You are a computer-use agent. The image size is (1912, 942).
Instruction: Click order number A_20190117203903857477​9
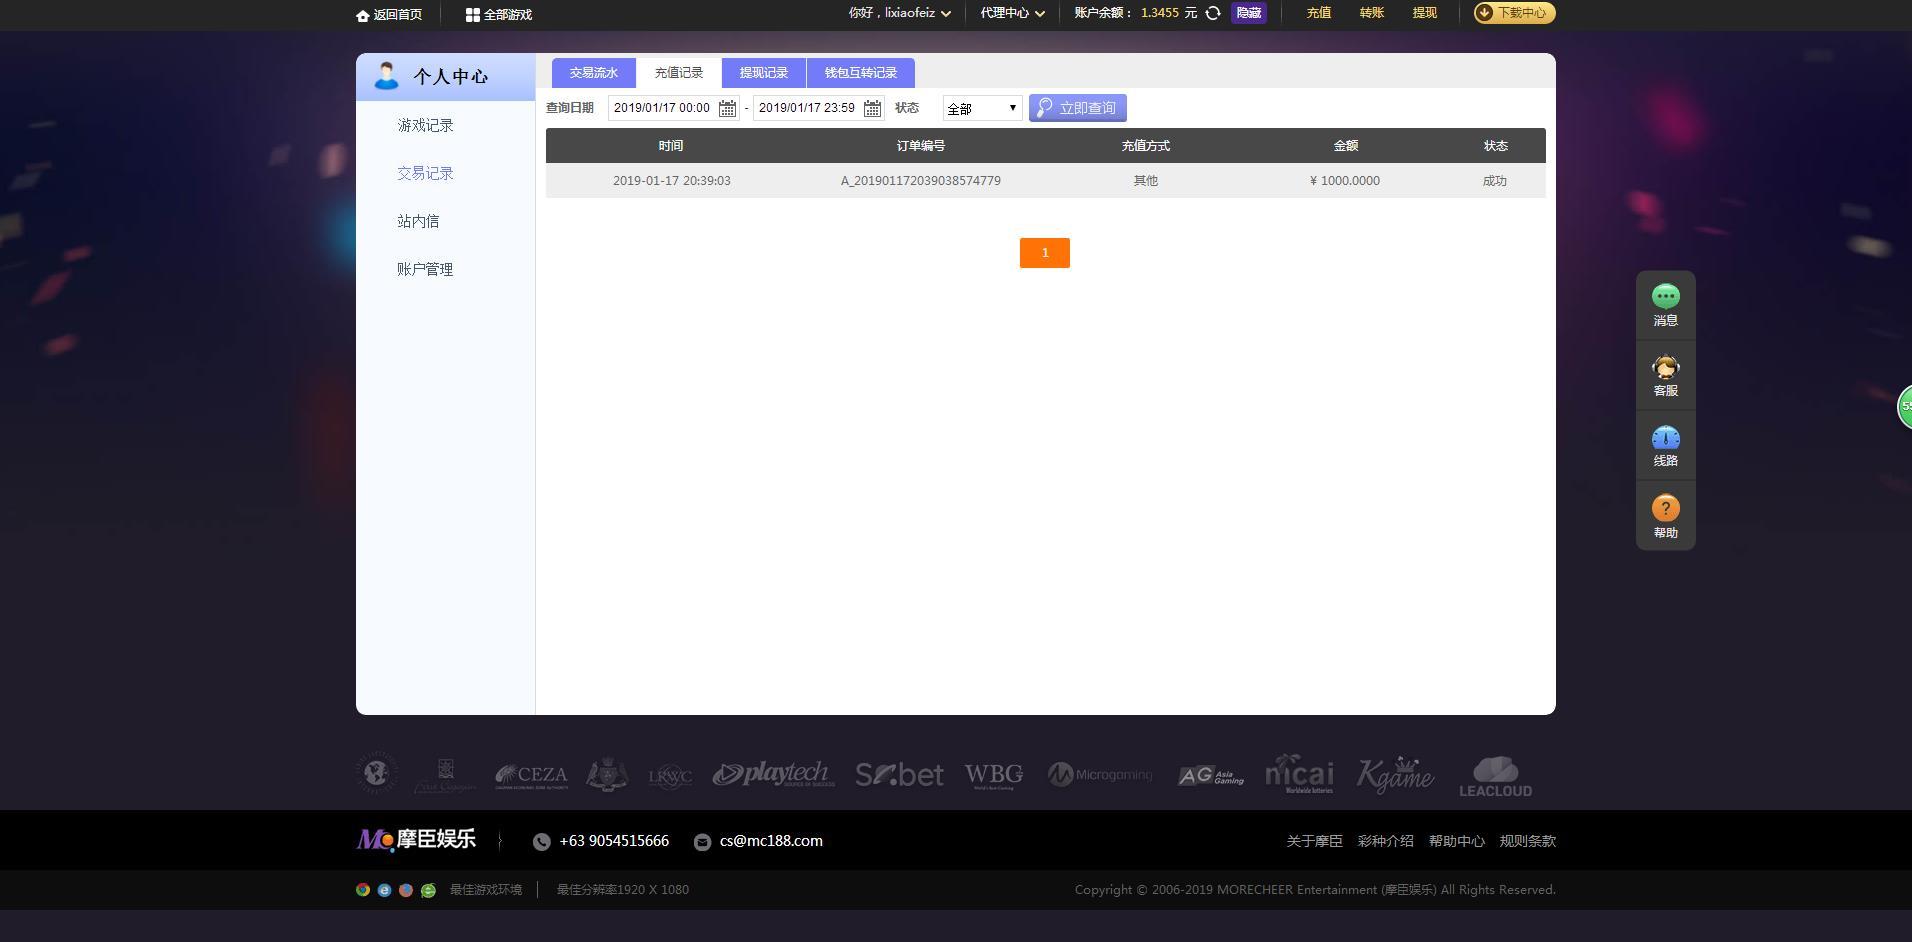point(920,181)
